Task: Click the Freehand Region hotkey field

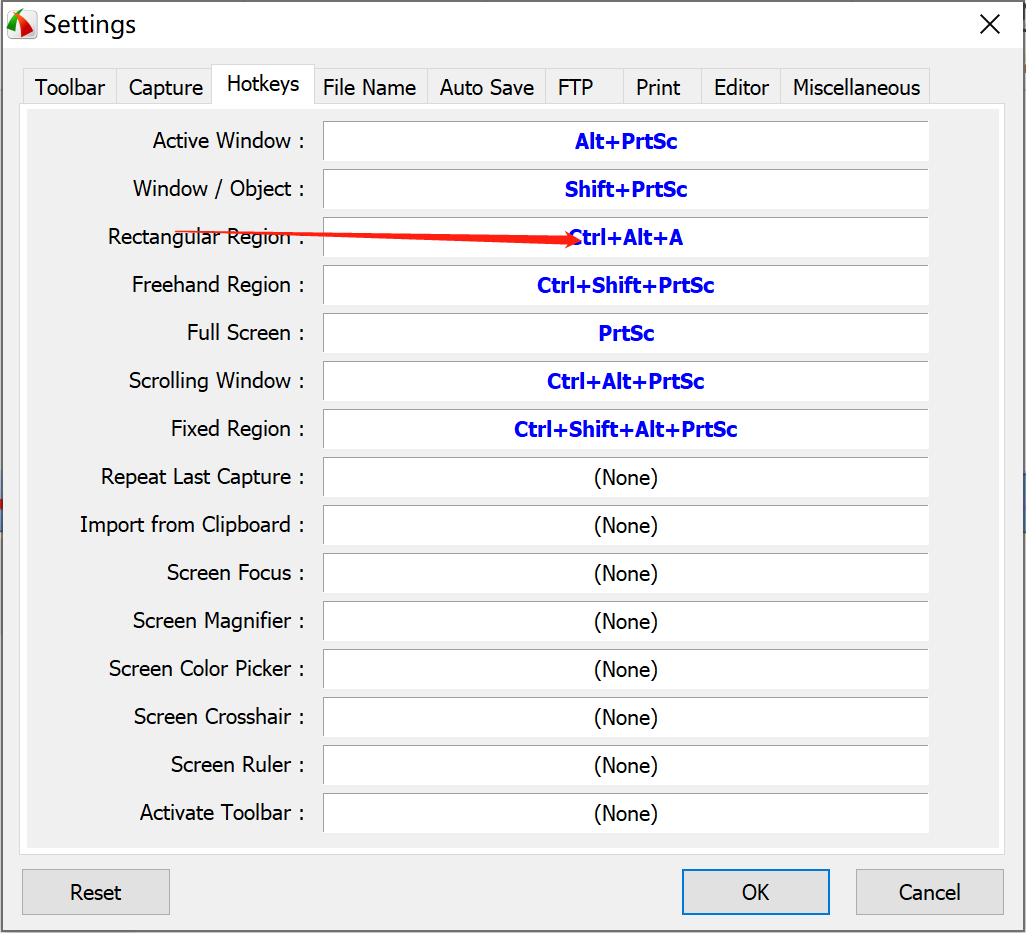Action: pyautogui.click(x=626, y=285)
